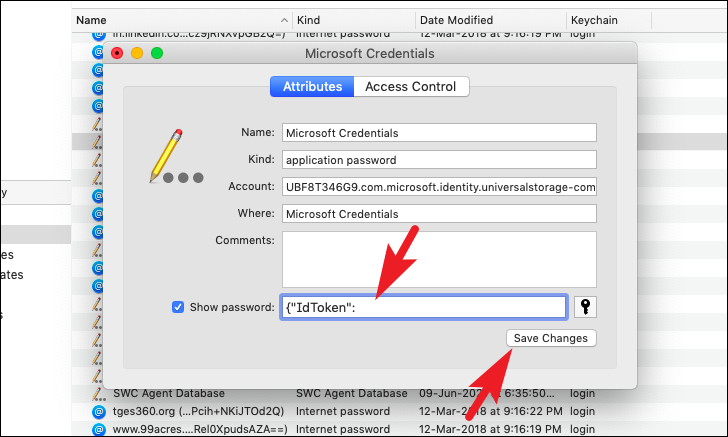
Task: Click the @ icon beside www.99acres
Action: (98, 430)
